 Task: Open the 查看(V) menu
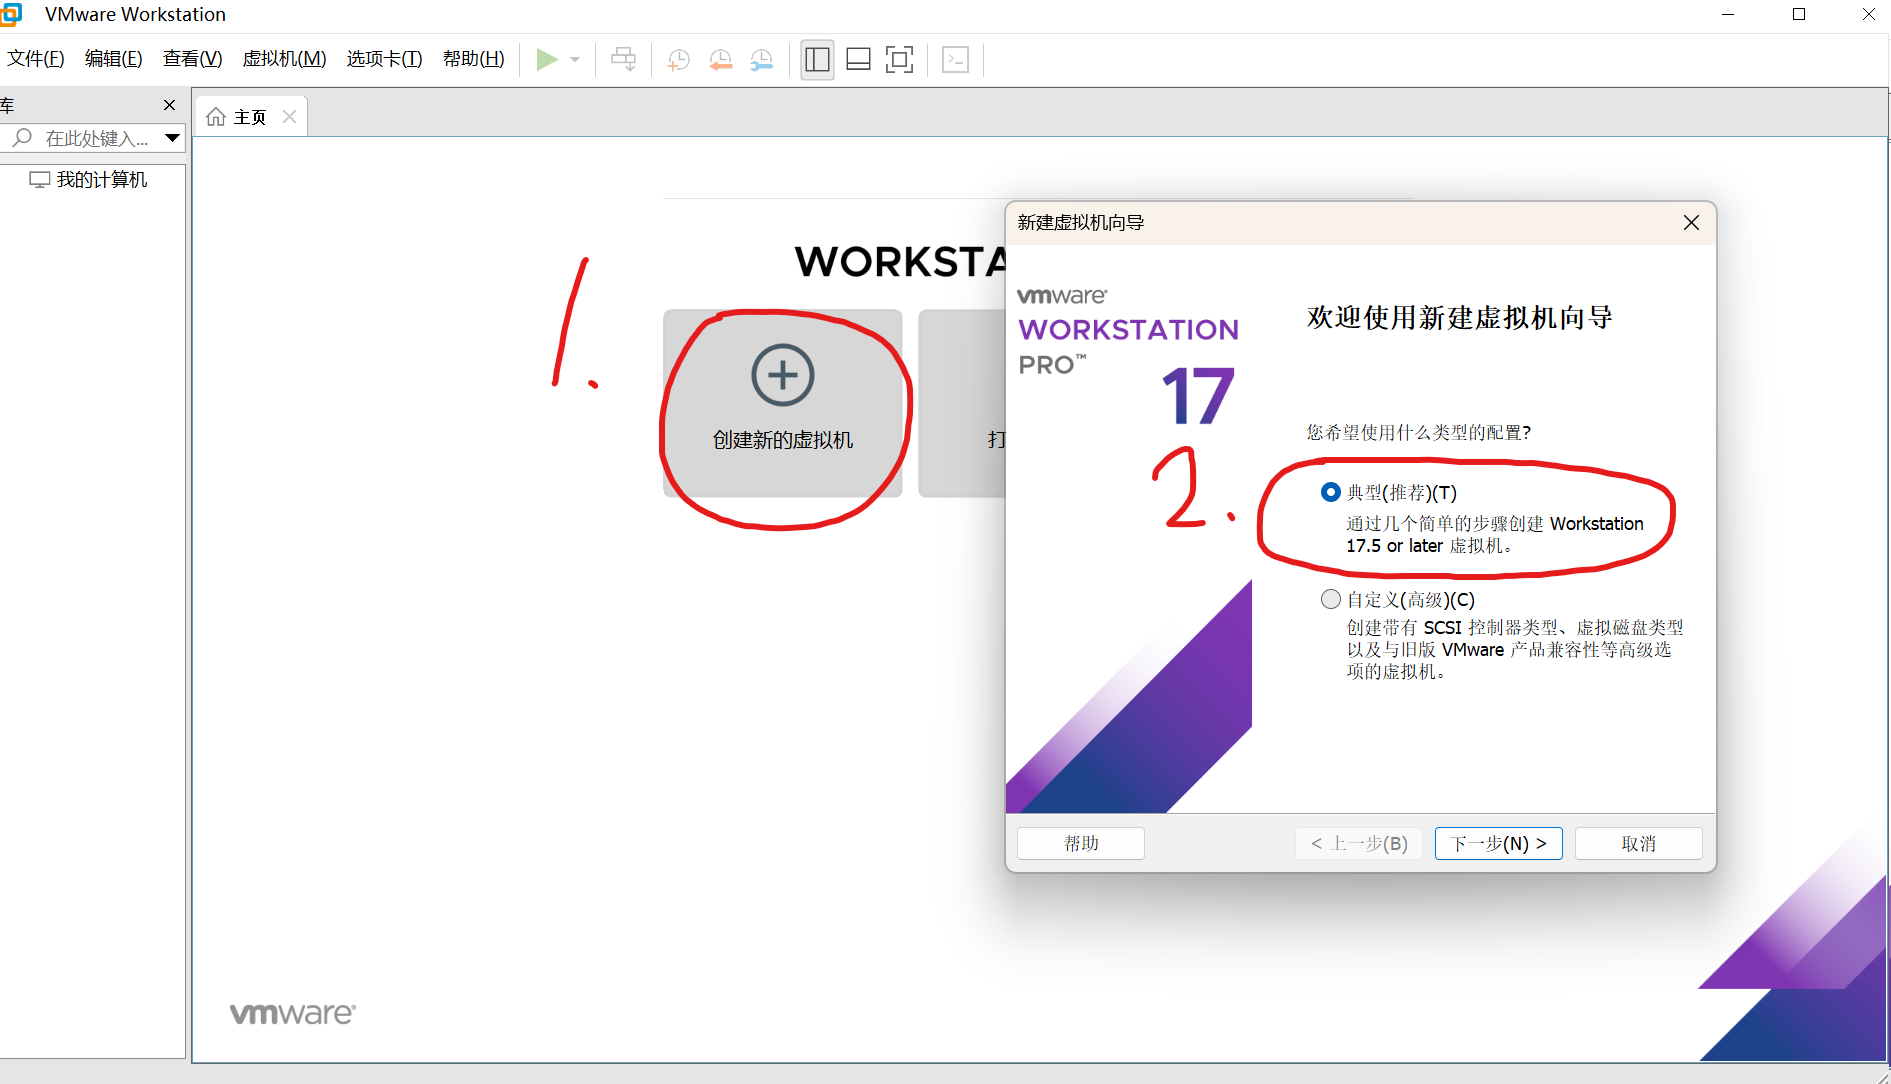tap(193, 59)
